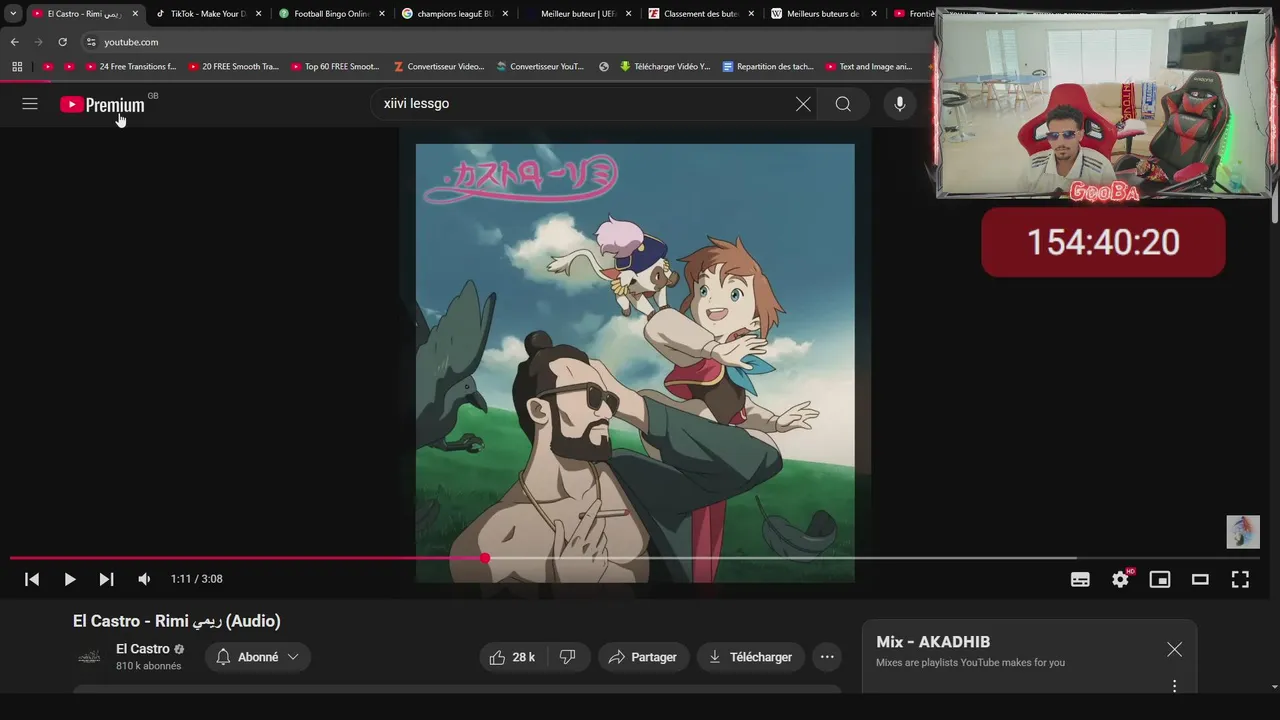Viewport: 1280px width, 720px height.
Task: Open '24 Free Transitions' bookmark
Action: pyautogui.click(x=130, y=67)
